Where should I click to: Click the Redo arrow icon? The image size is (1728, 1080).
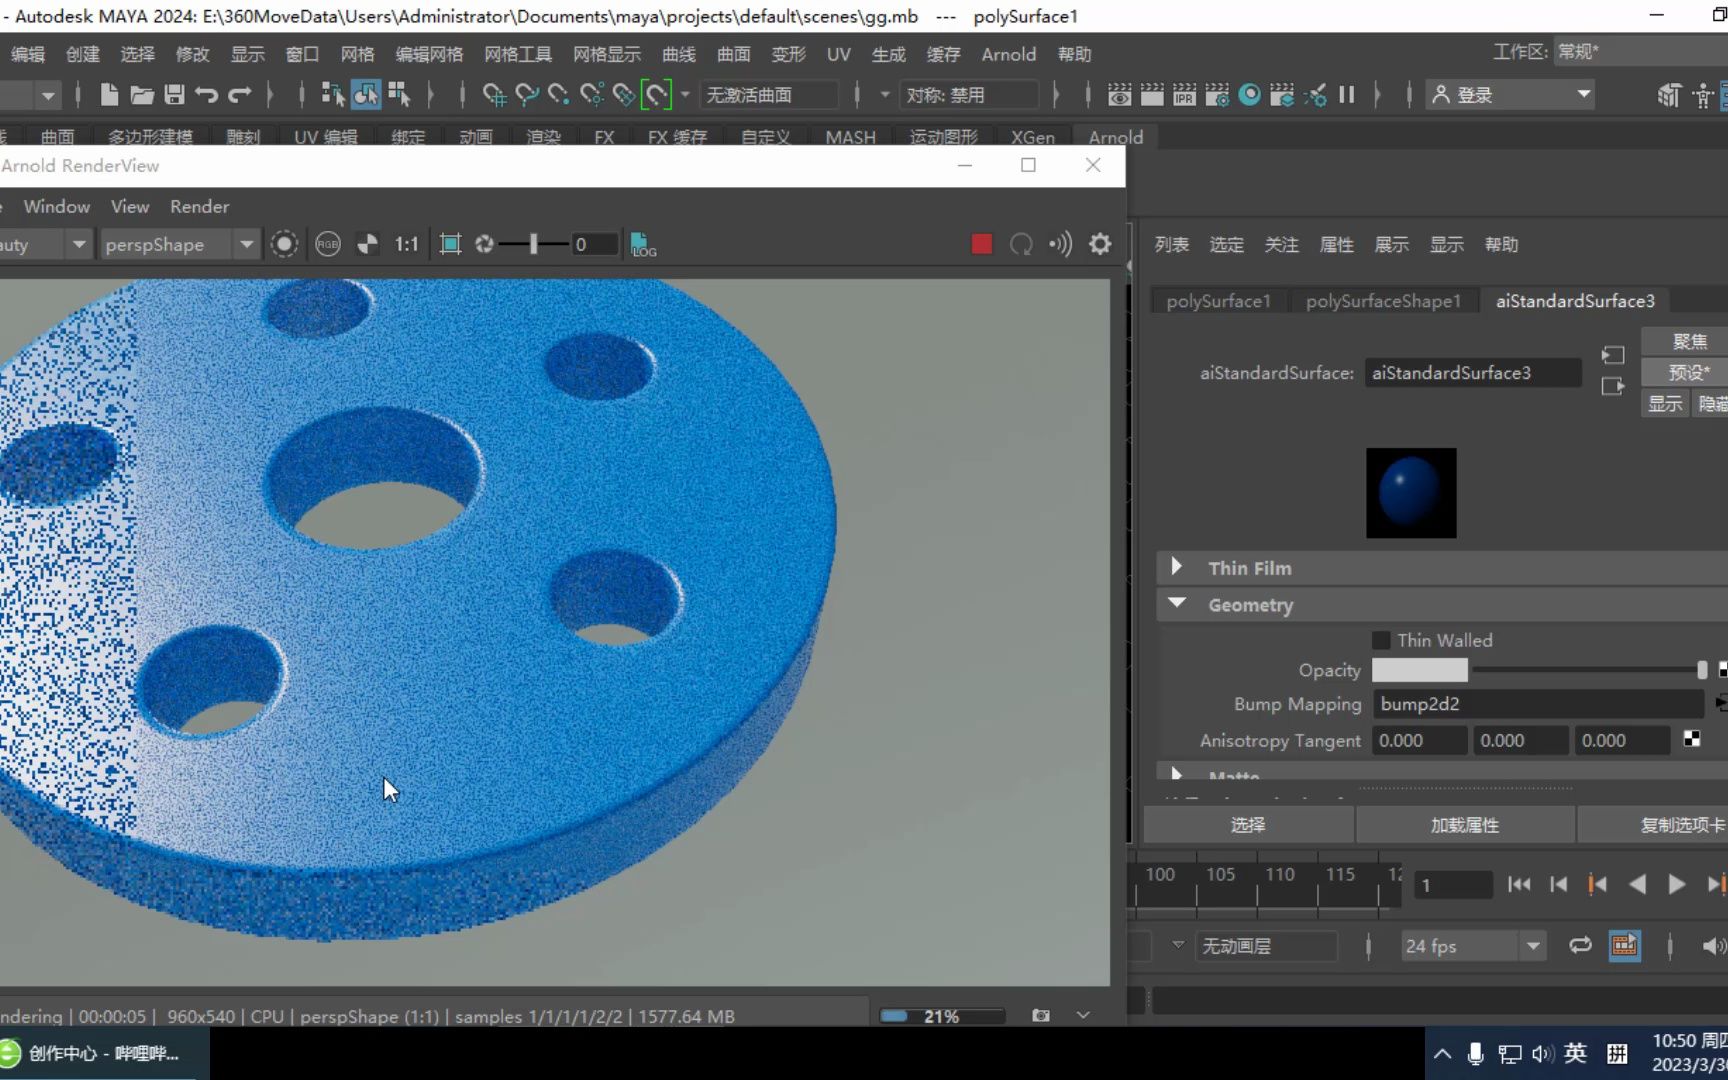coord(240,95)
